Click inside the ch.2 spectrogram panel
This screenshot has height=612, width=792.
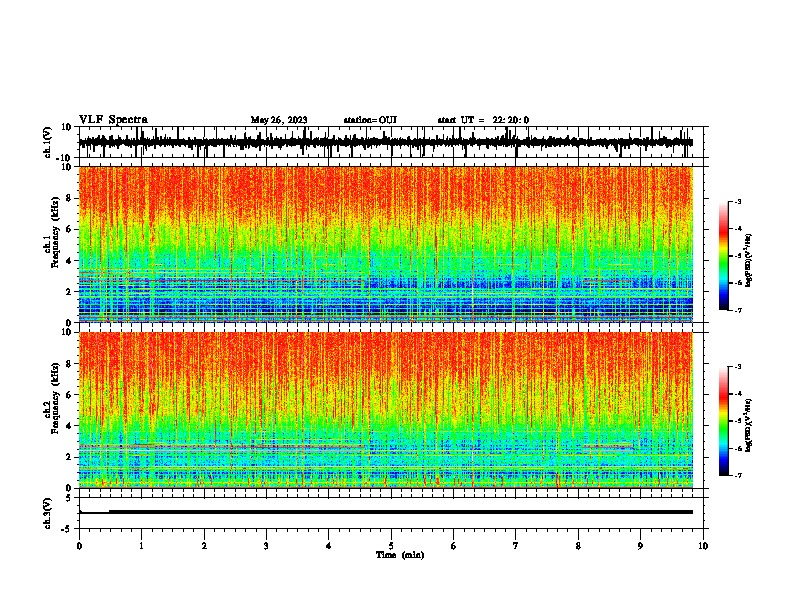tap(386, 410)
